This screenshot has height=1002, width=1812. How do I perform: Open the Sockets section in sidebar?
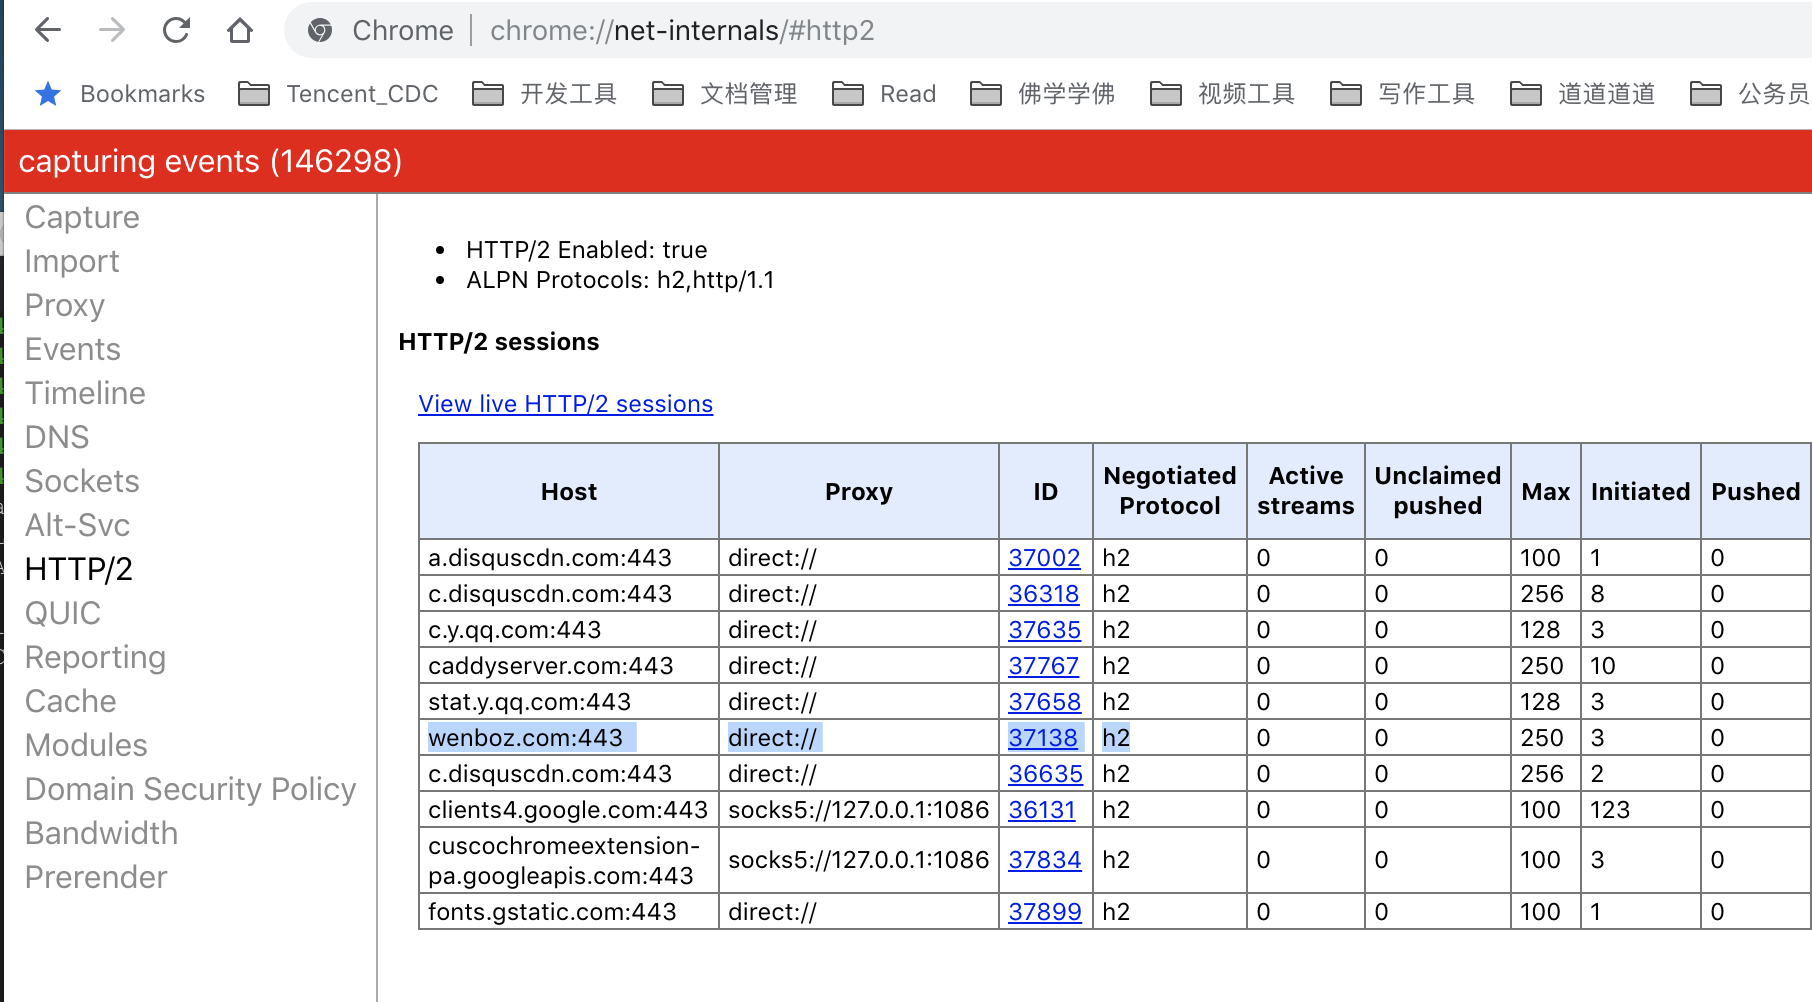82,481
